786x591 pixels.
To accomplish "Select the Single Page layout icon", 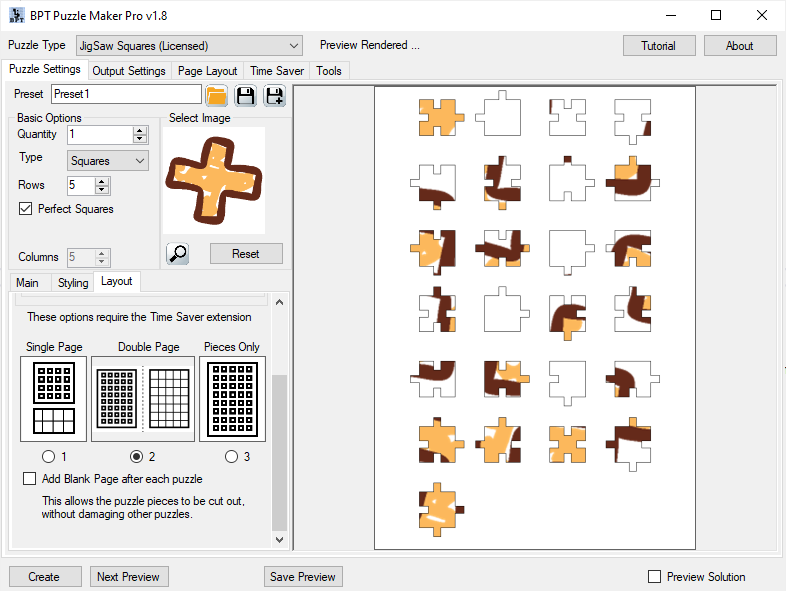I will 54,398.
